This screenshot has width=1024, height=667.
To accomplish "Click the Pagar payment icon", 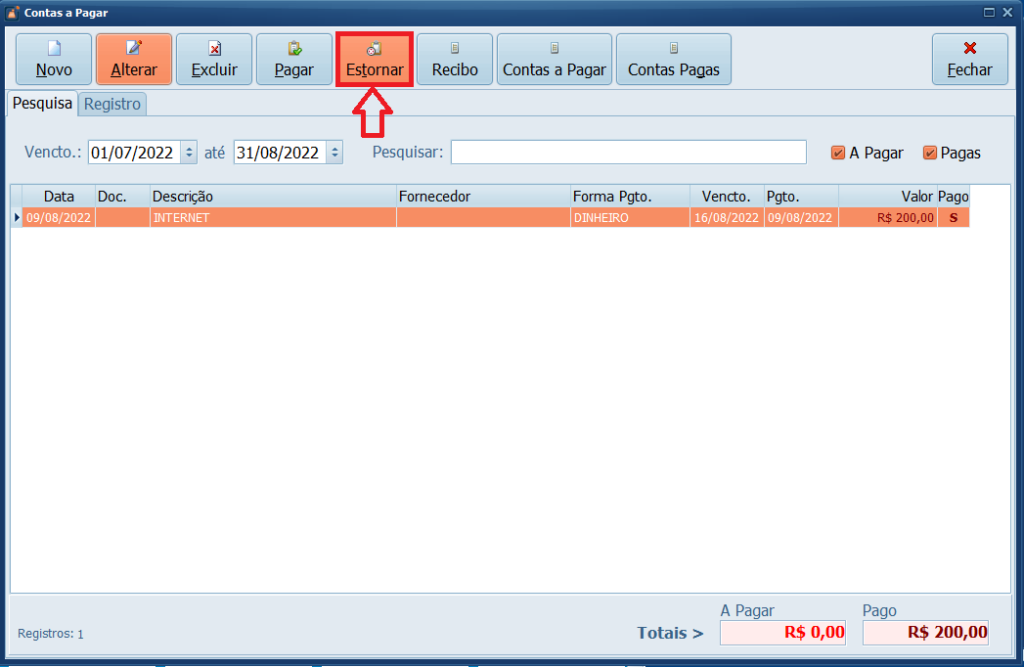I will point(293,48).
